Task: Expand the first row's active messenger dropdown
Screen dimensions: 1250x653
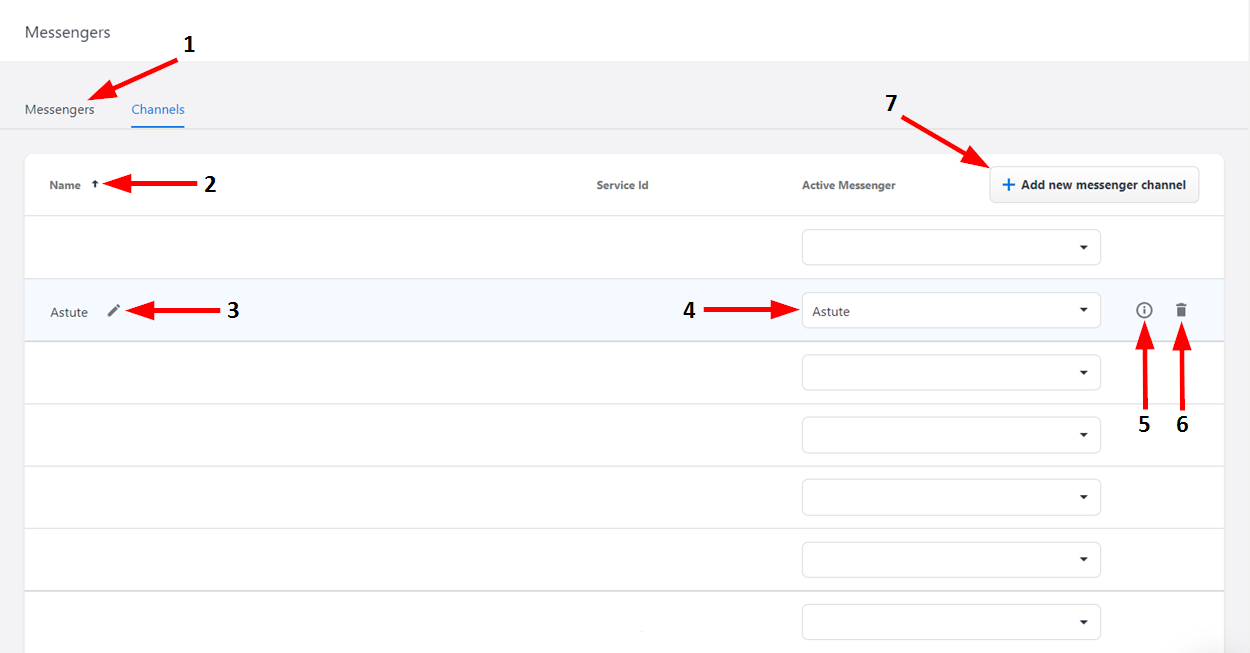Action: click(x=950, y=248)
